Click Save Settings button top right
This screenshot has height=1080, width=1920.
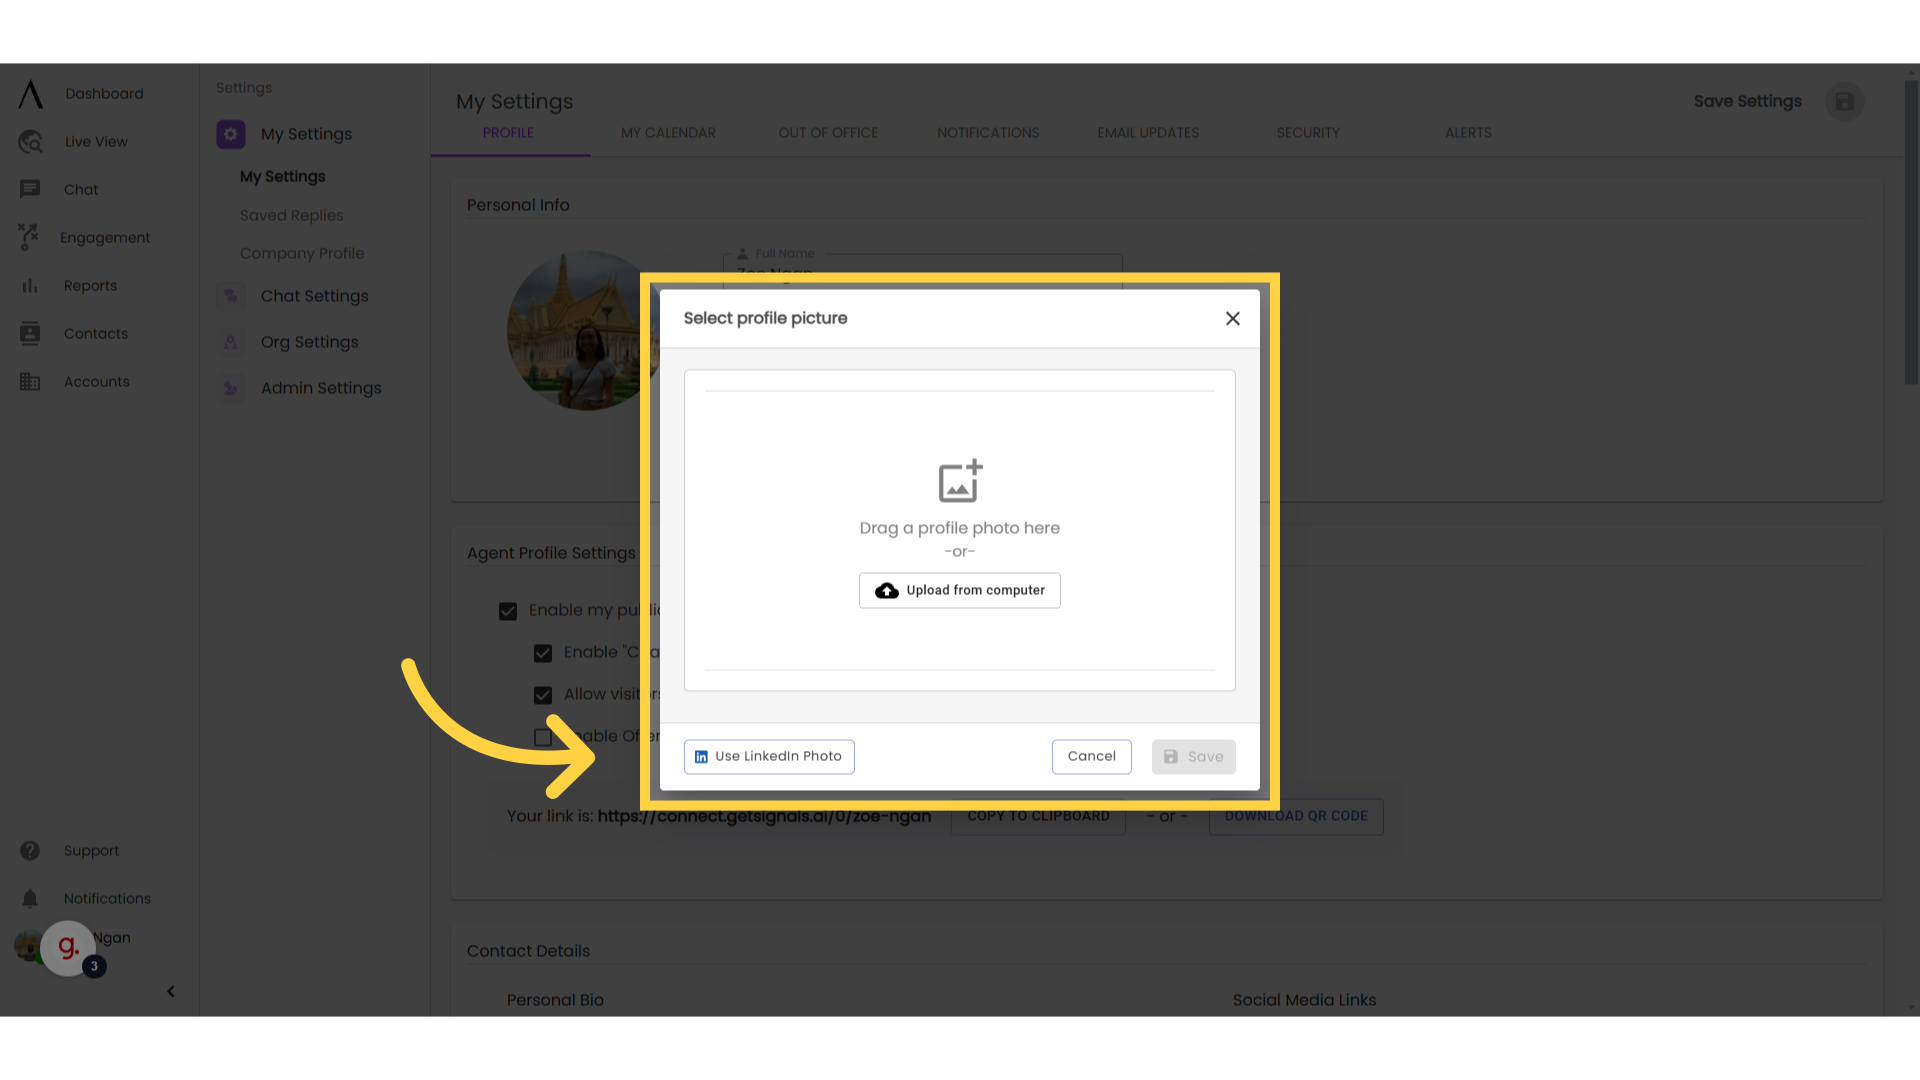click(1747, 100)
